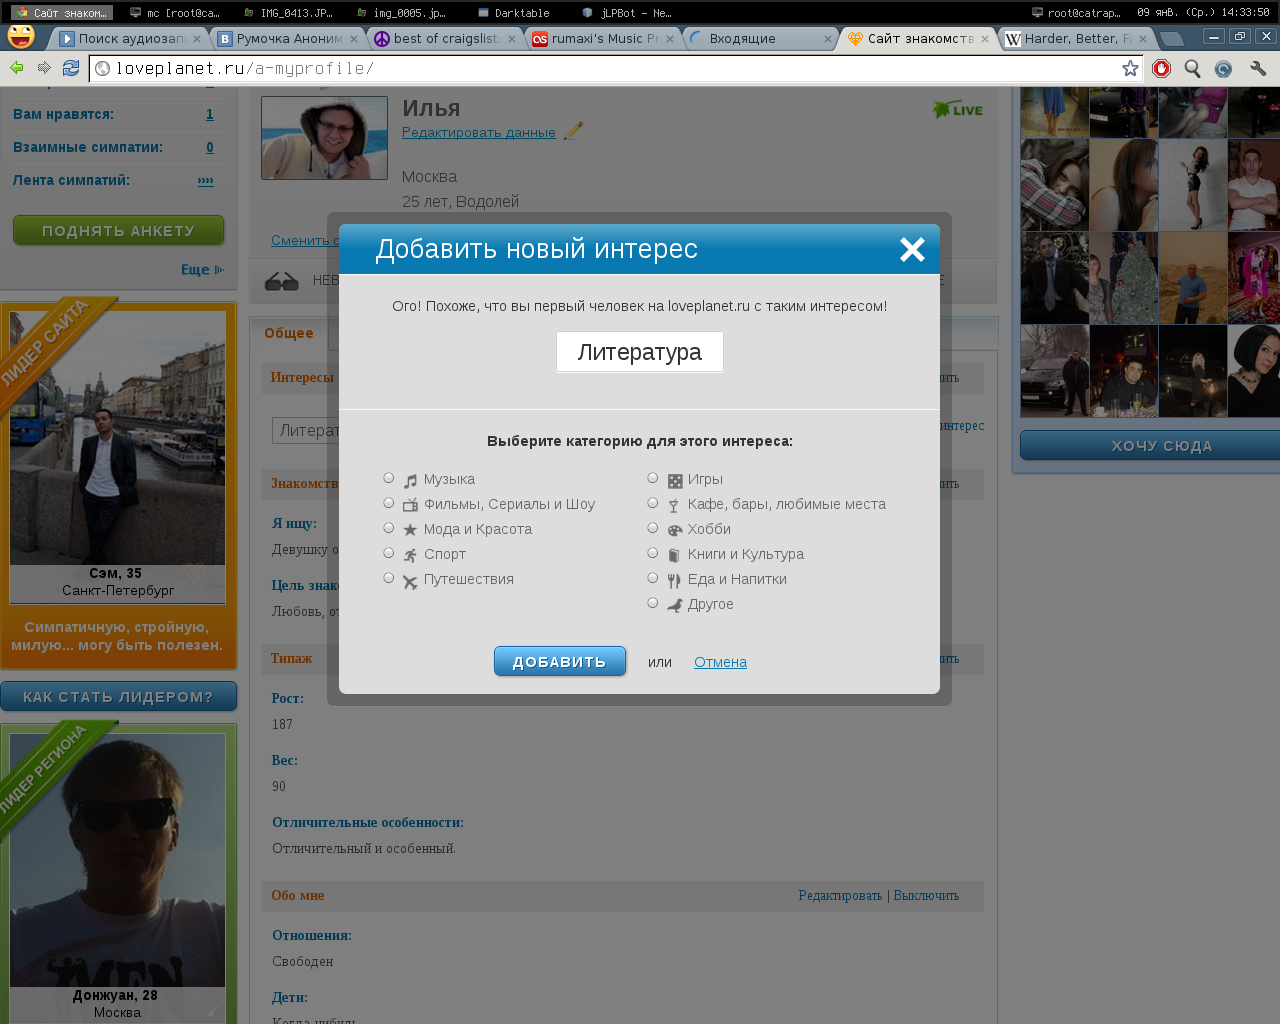Click the ПОДНЯТЬ АНКЕТУ button
1280x1024 pixels.
(x=118, y=230)
